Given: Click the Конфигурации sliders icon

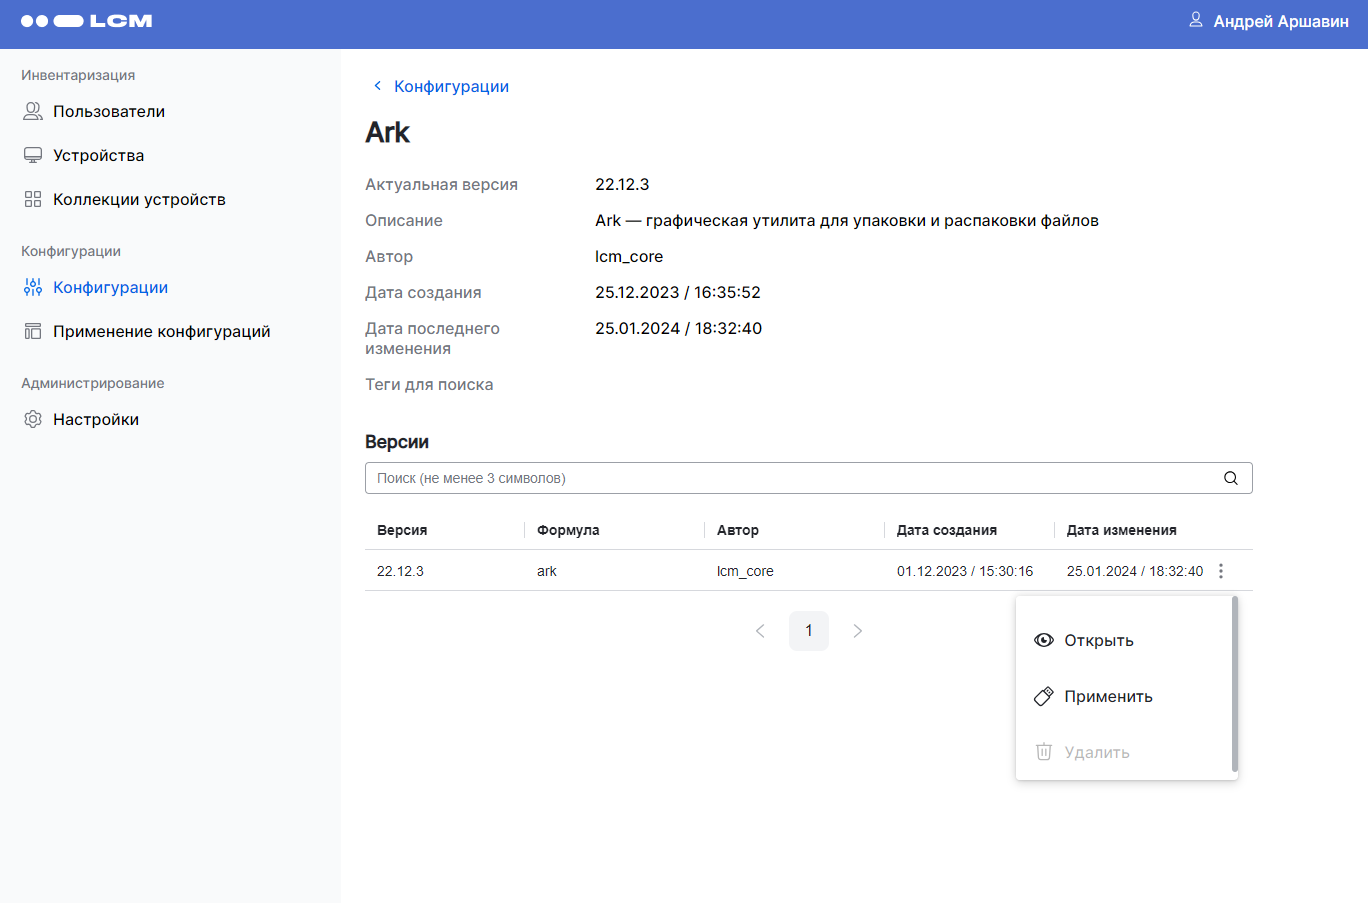Looking at the screenshot, I should coord(33,287).
